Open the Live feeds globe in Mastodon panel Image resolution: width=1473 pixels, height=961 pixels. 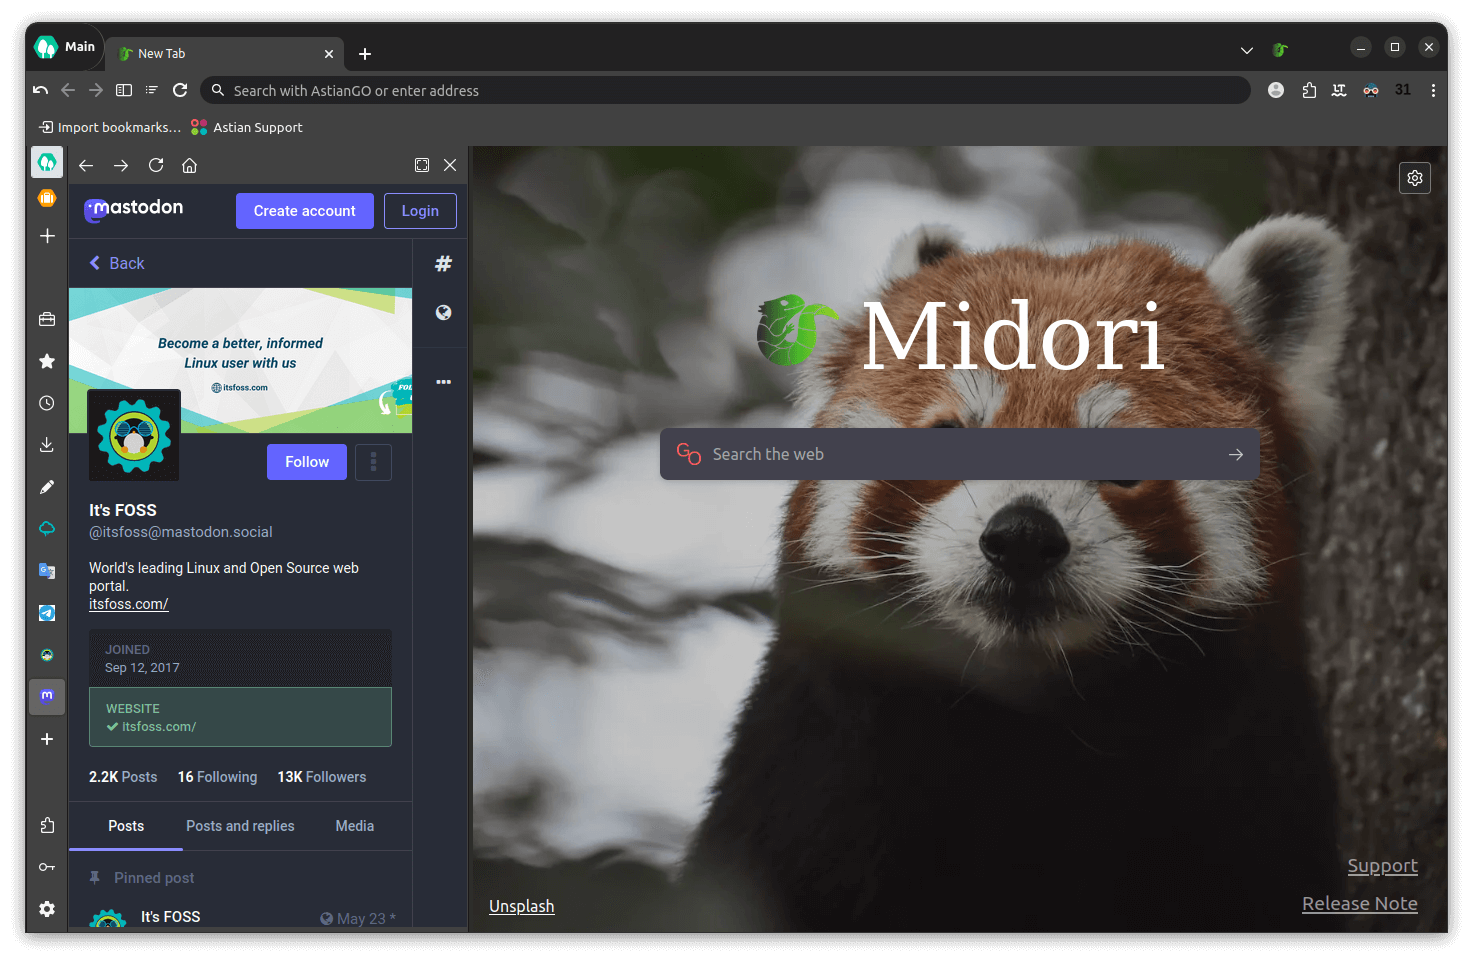pos(442,312)
